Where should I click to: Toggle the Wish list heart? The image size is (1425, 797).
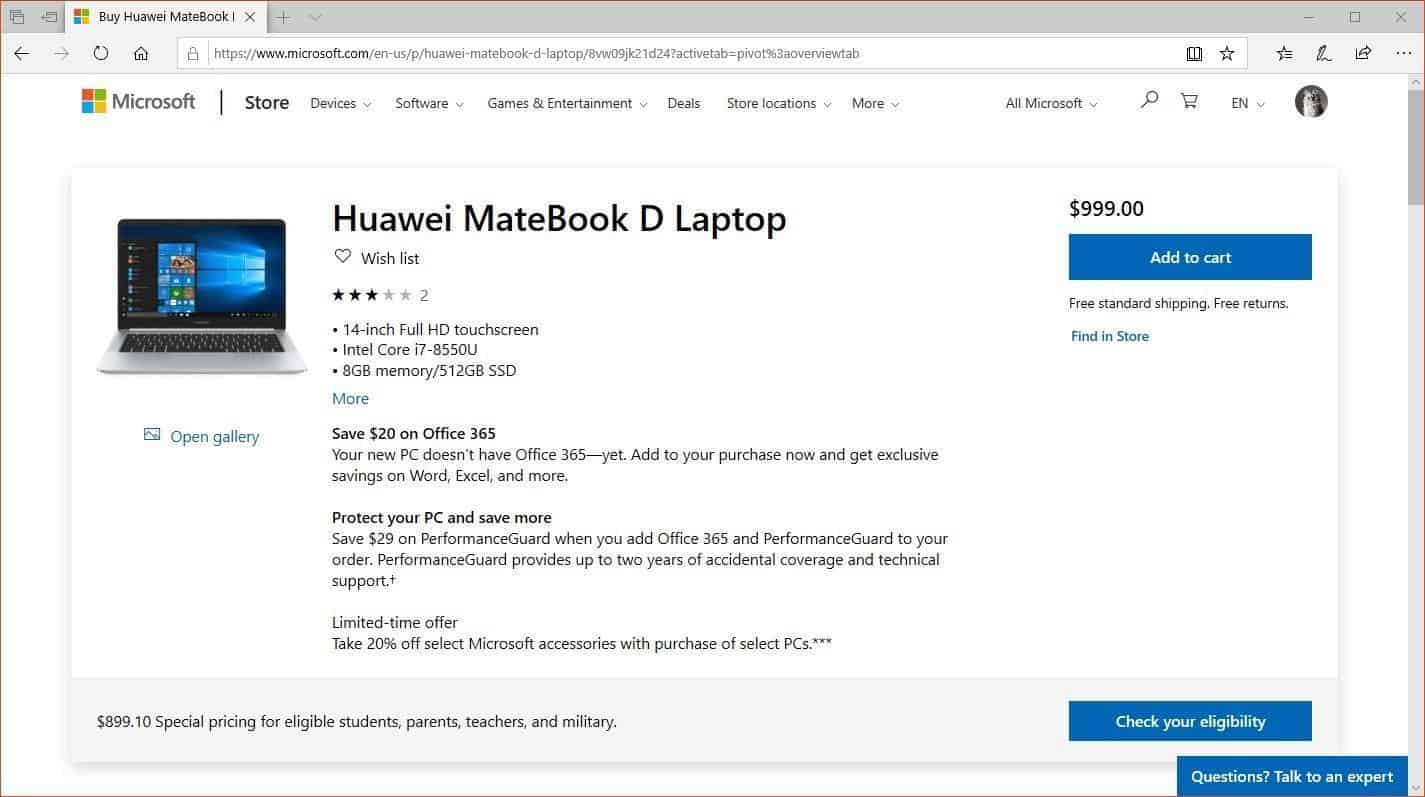pyautogui.click(x=343, y=256)
